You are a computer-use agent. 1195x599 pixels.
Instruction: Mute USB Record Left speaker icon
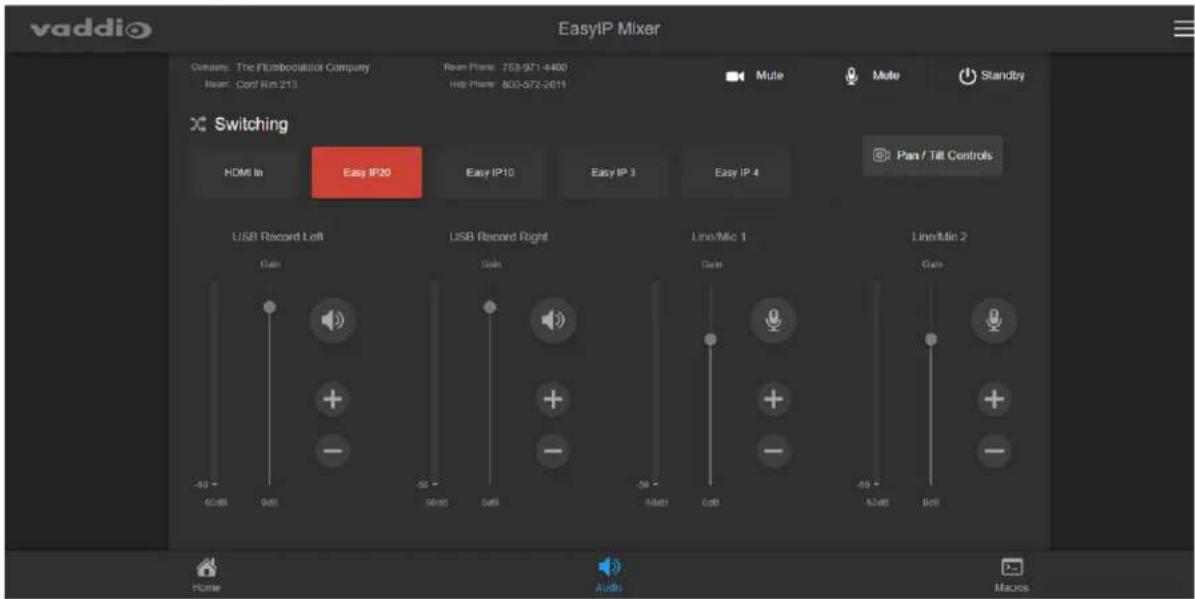coord(332,320)
